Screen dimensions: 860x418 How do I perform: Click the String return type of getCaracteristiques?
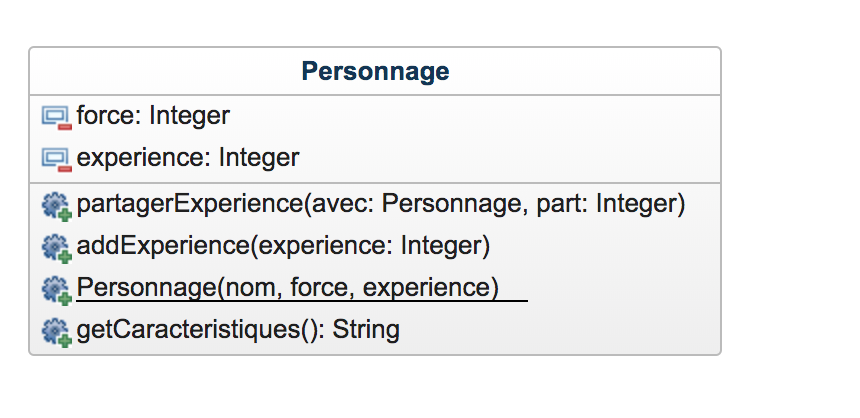366,330
